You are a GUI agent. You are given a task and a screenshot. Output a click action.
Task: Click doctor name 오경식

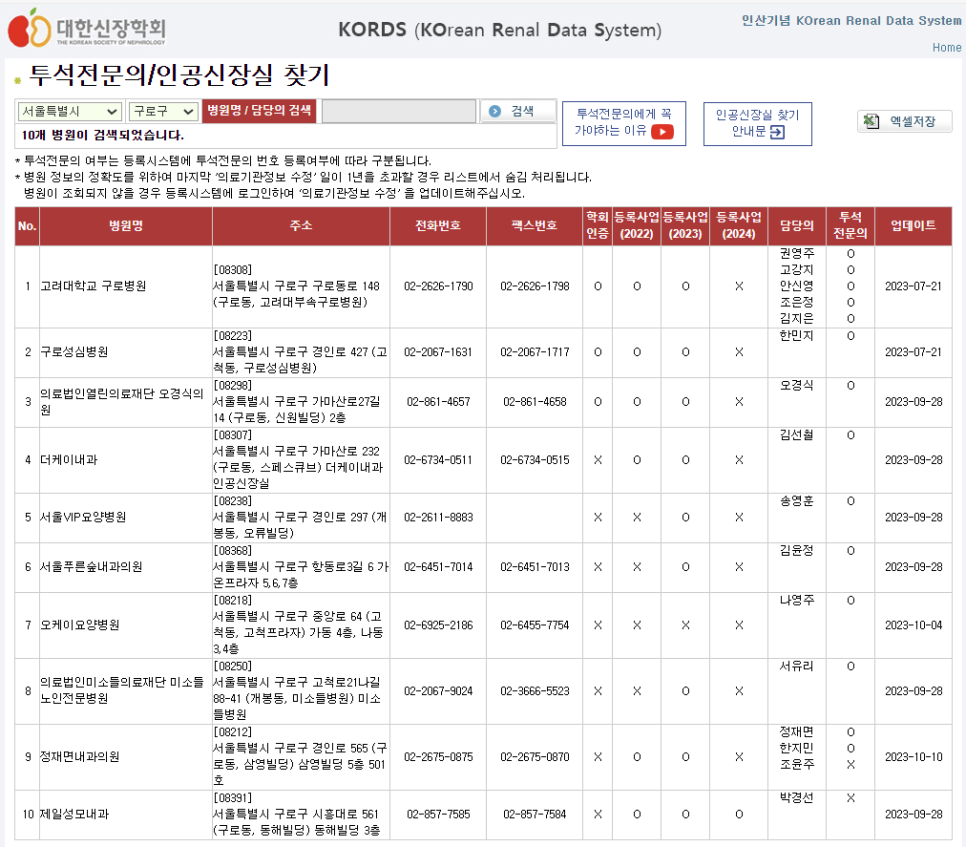(797, 385)
